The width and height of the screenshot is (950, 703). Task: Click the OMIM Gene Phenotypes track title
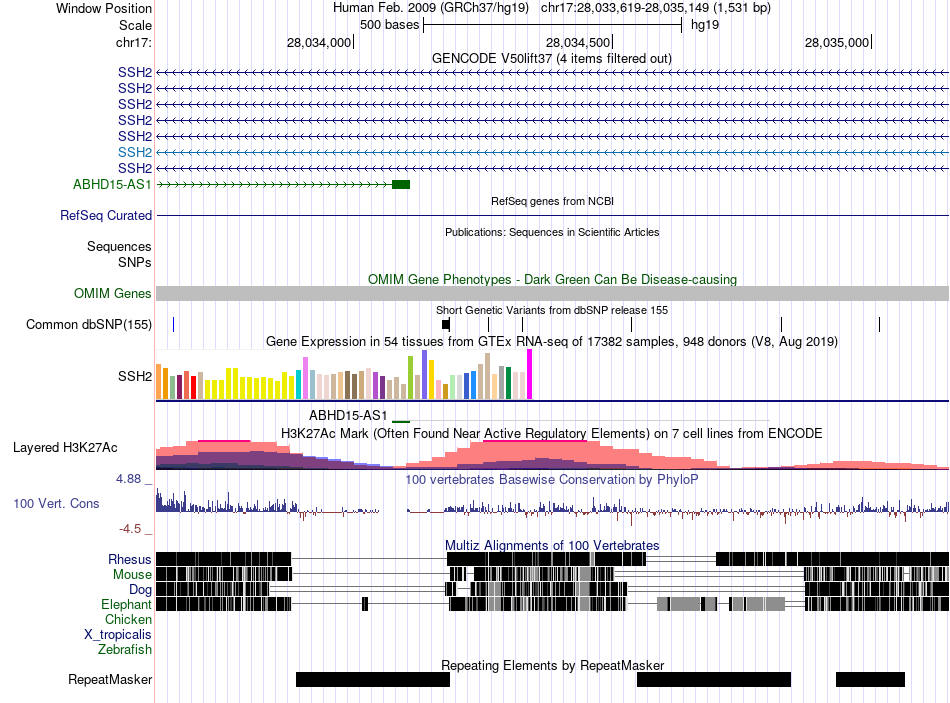[553, 279]
